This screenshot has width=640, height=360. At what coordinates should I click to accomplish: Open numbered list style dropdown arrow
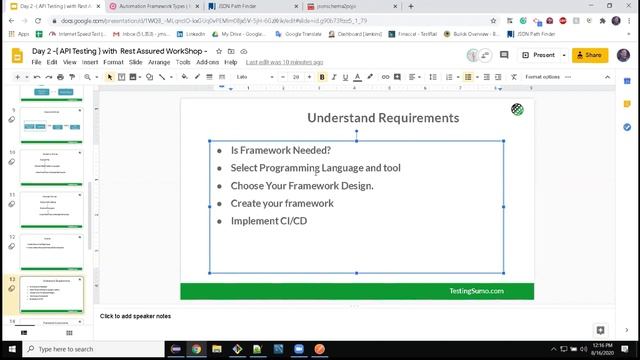(458, 77)
